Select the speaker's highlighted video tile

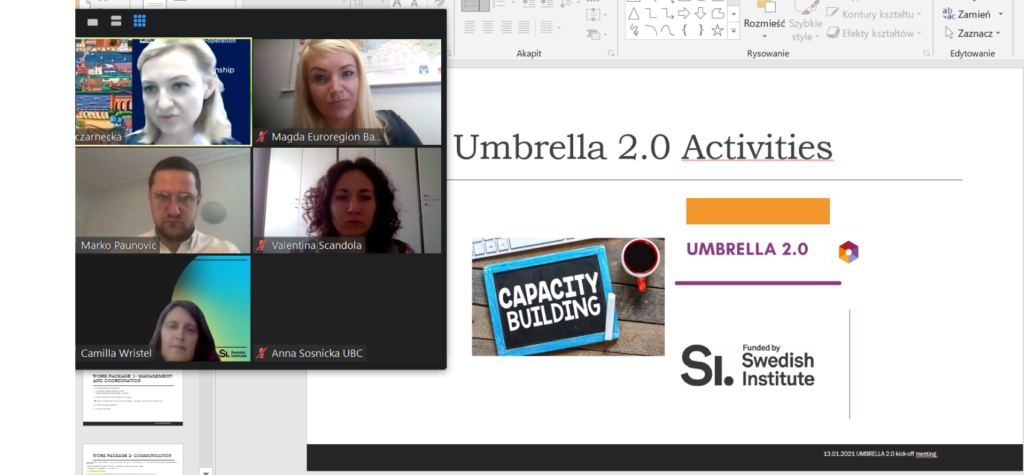163,91
